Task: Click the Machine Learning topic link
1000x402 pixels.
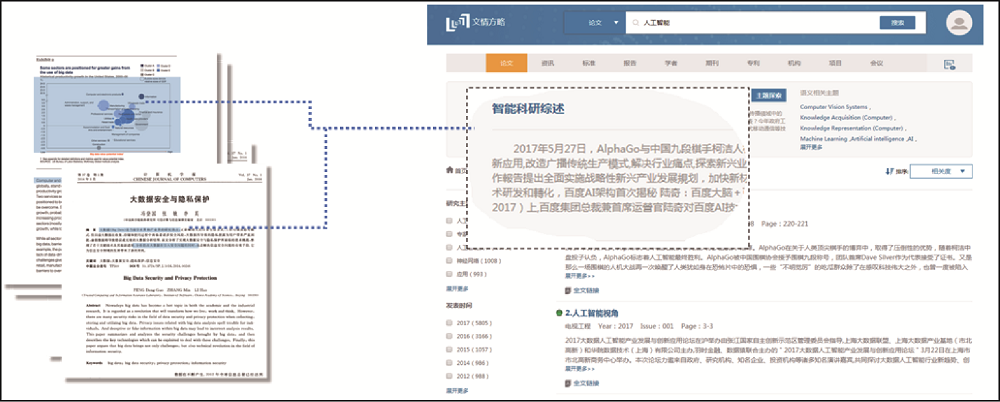Action: pyautogui.click(x=823, y=138)
